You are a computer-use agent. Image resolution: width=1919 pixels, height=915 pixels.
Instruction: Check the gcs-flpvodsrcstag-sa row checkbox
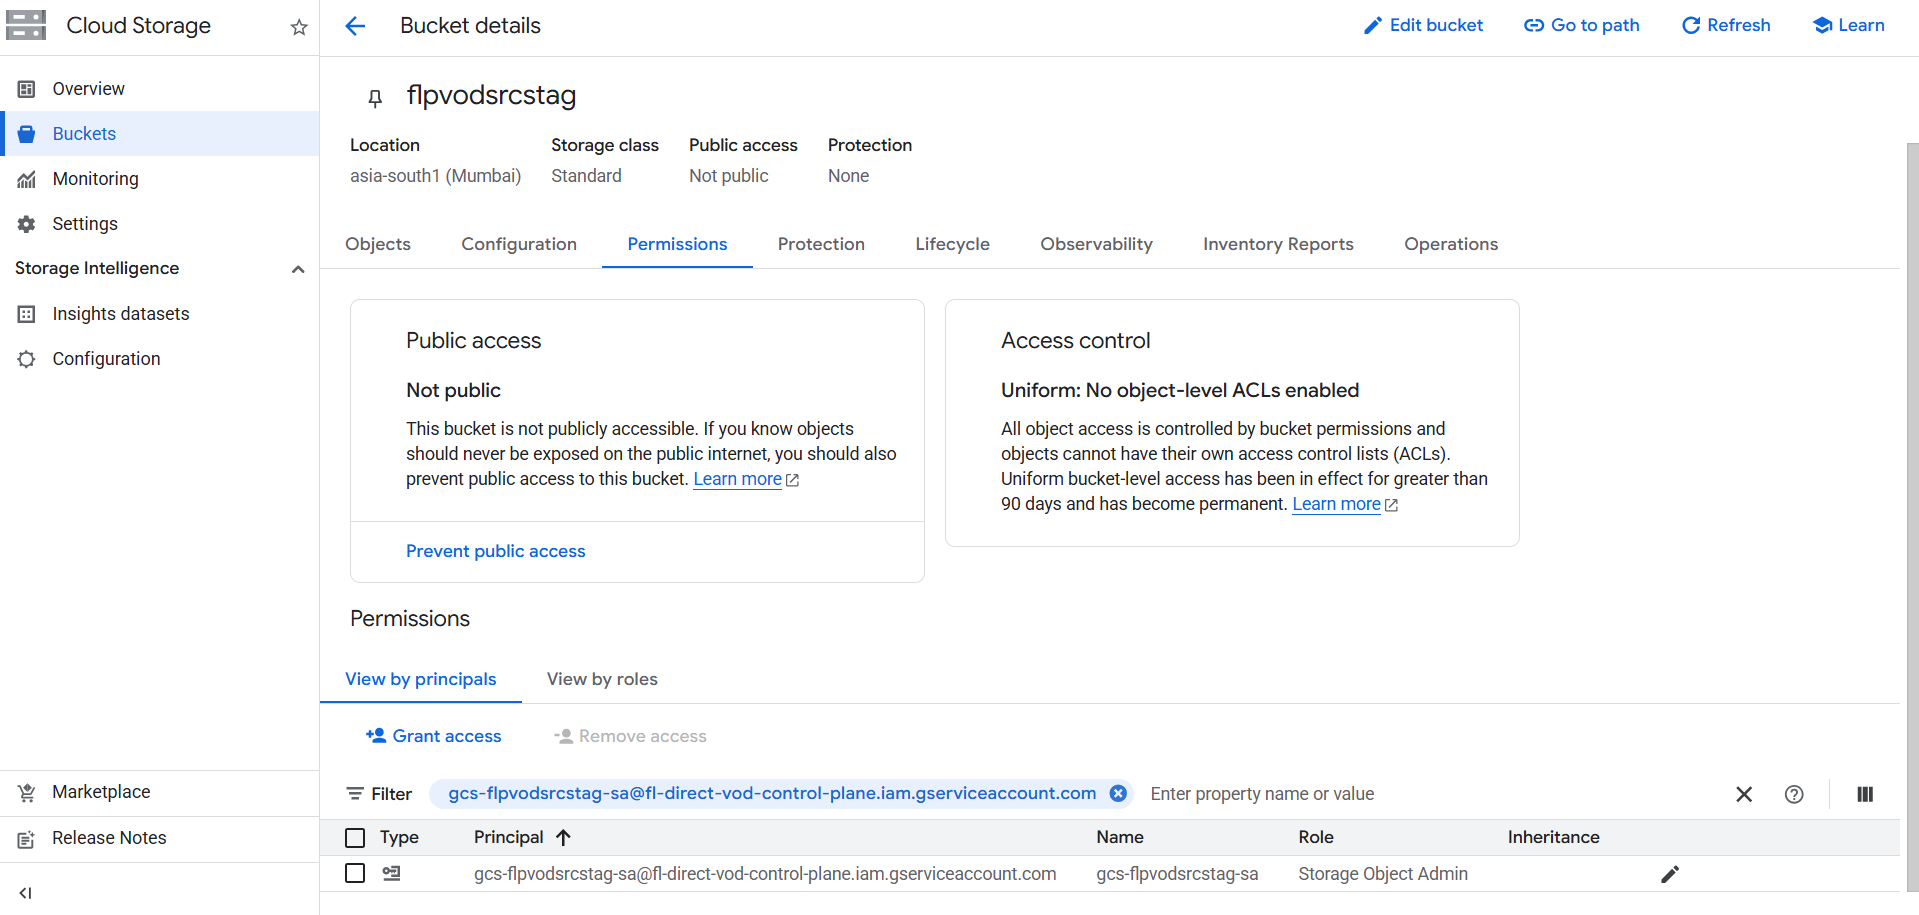pos(355,873)
